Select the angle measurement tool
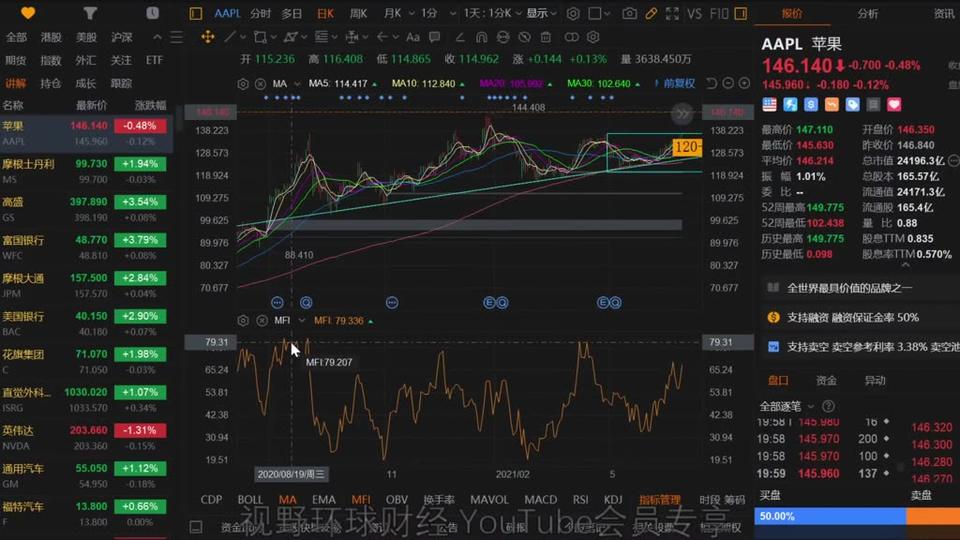 pyautogui.click(x=459, y=37)
